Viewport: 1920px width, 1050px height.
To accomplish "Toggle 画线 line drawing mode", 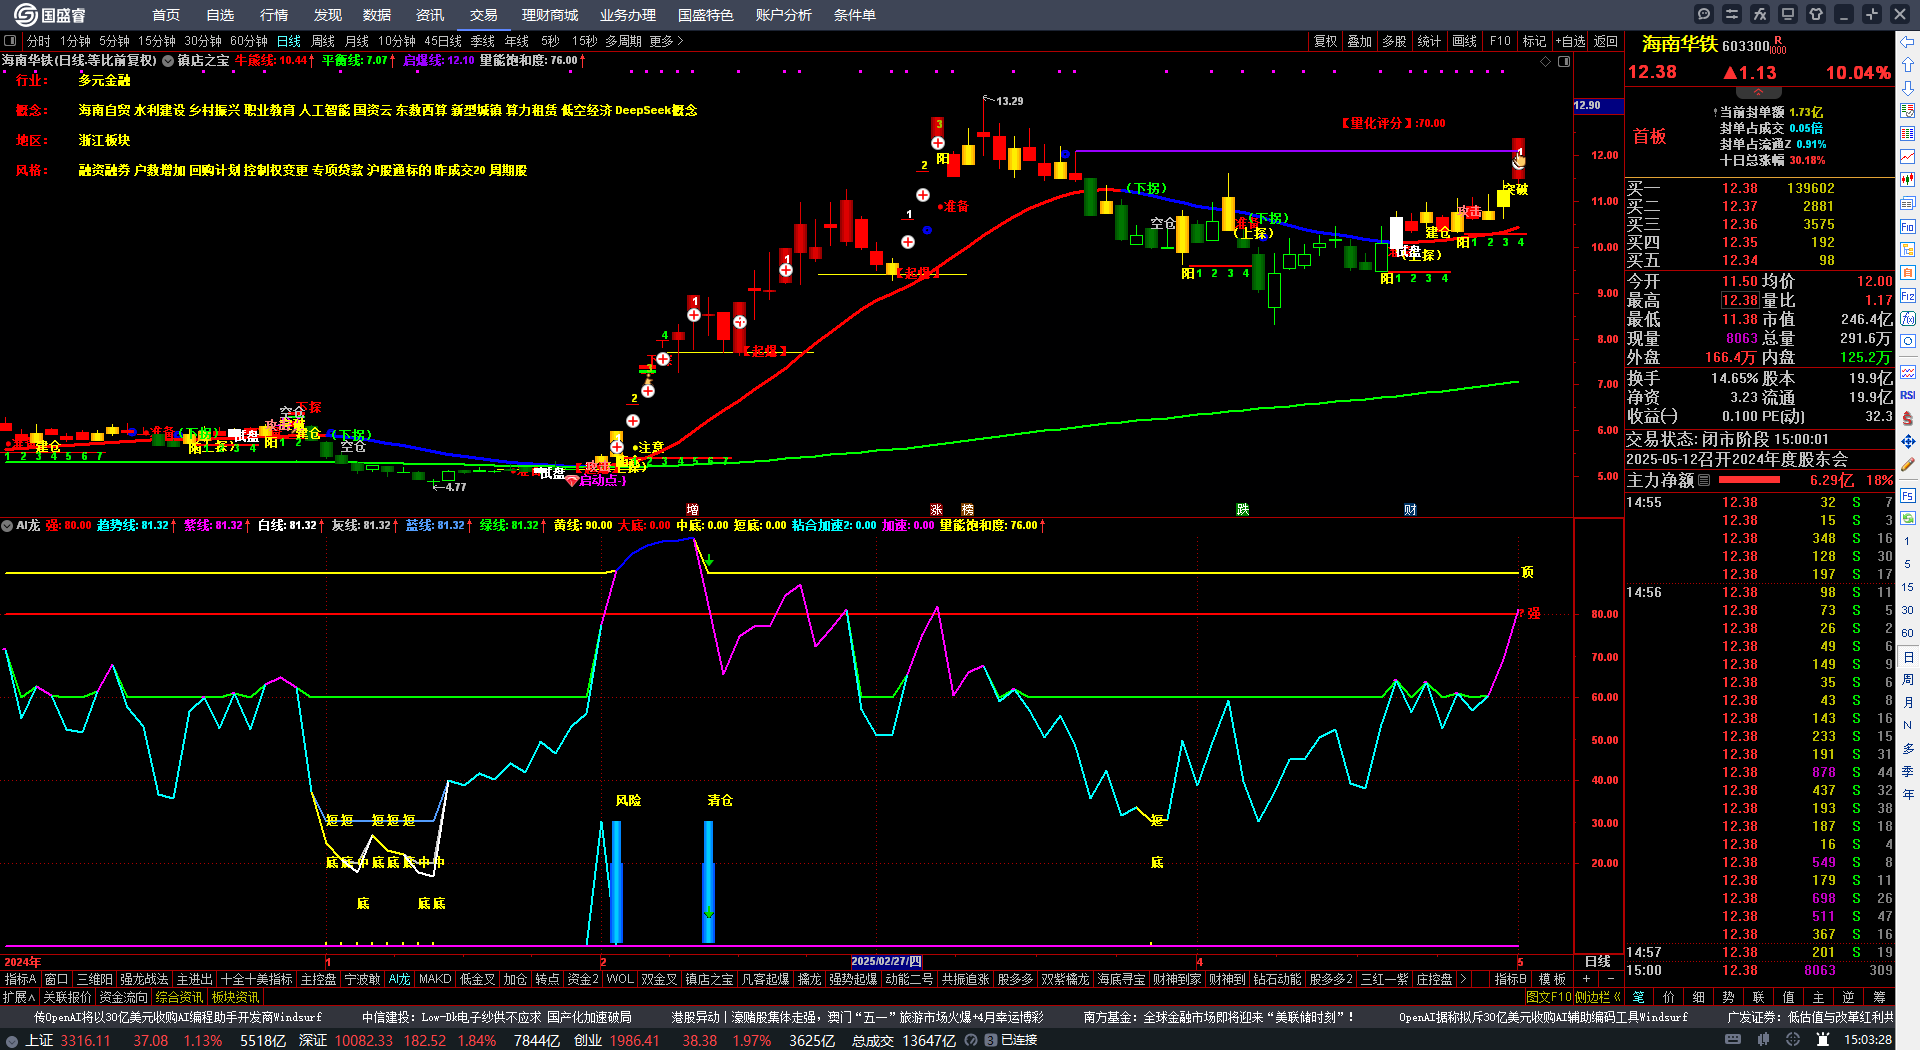I will (x=1464, y=41).
